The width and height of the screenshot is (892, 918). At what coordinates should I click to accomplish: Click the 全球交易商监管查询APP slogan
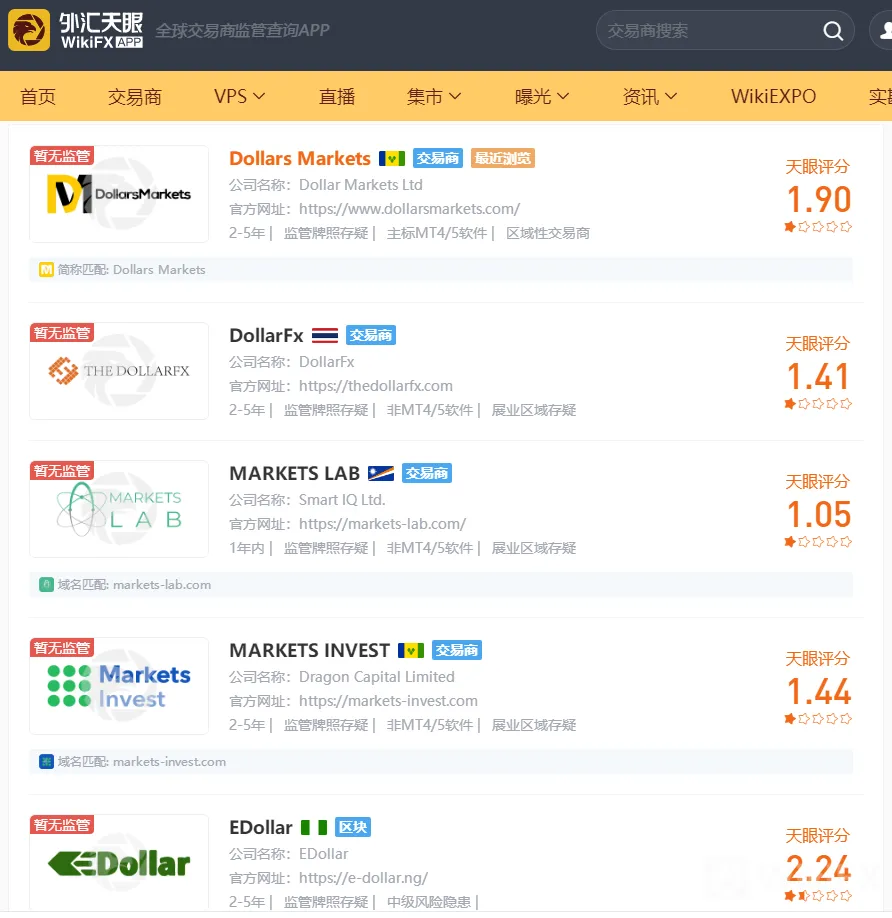[242, 30]
